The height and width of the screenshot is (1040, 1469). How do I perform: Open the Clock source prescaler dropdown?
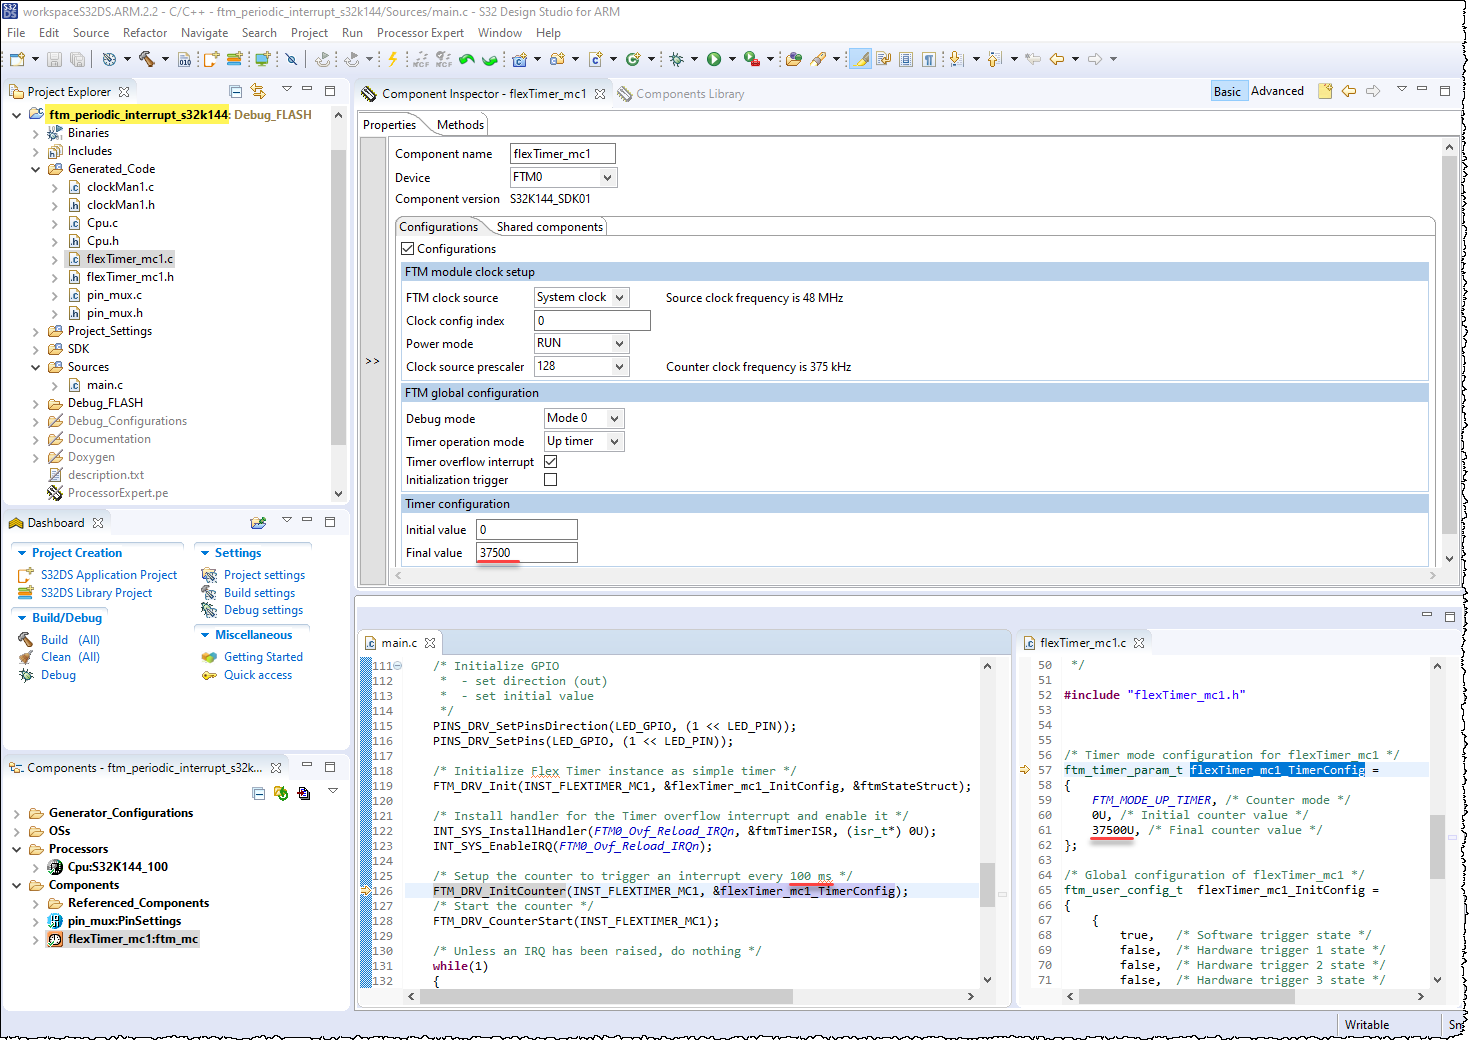click(x=619, y=367)
